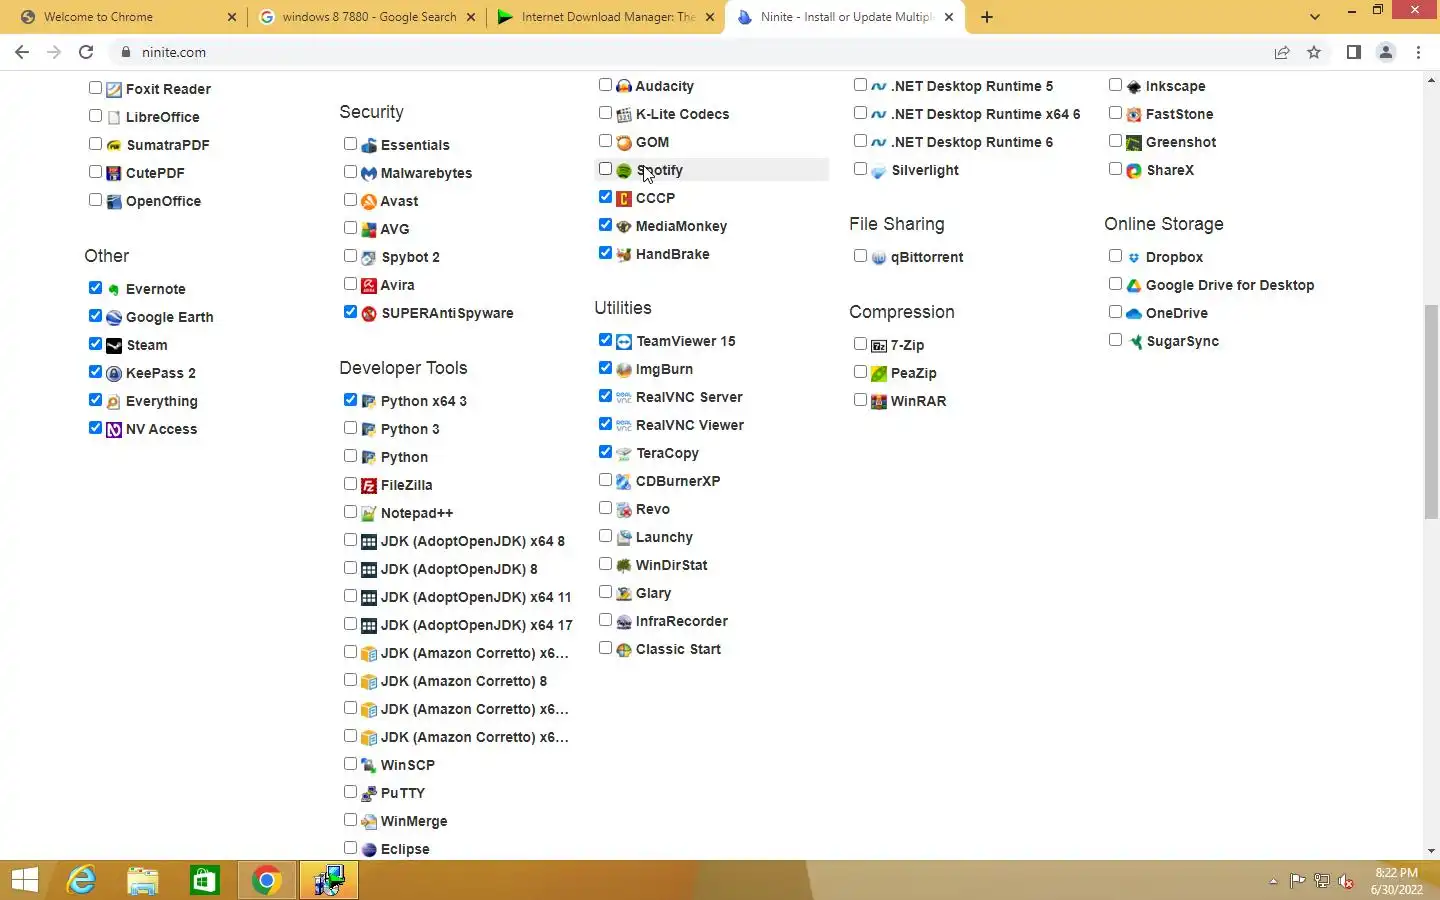Click the Eclipse icon
This screenshot has height=900, width=1440.
pyautogui.click(x=369, y=850)
